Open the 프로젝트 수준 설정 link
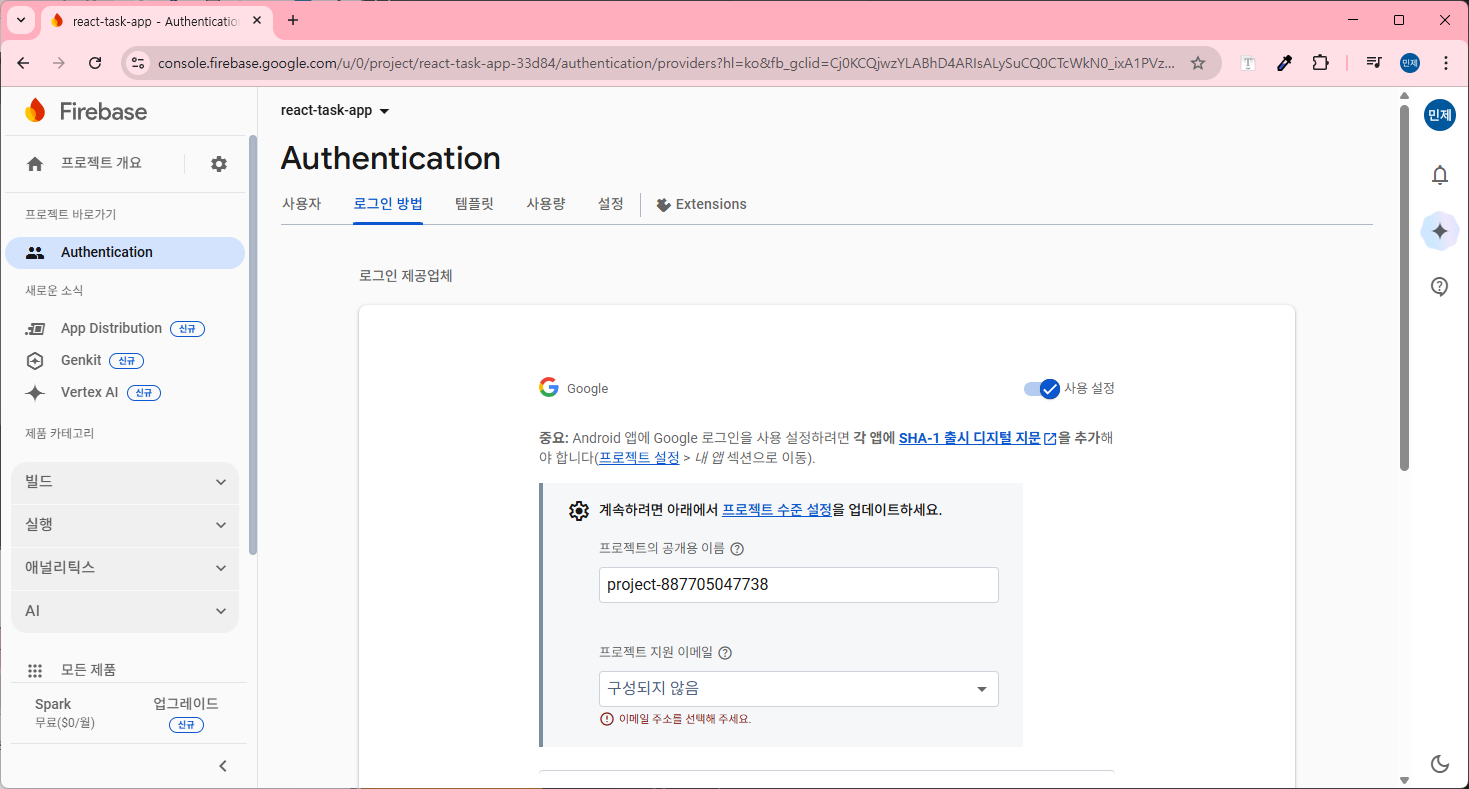This screenshot has height=789, width=1469. (x=777, y=510)
